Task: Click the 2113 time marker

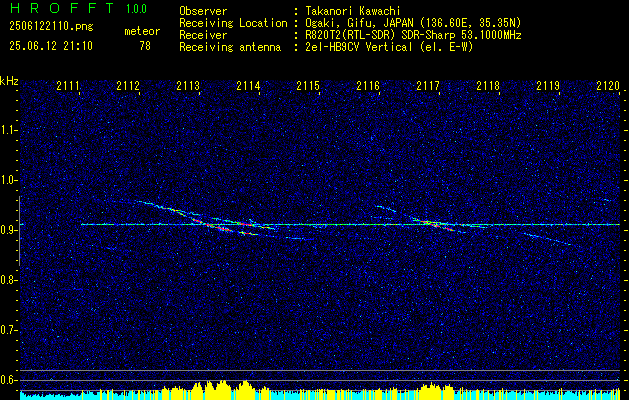Action: 188,85
